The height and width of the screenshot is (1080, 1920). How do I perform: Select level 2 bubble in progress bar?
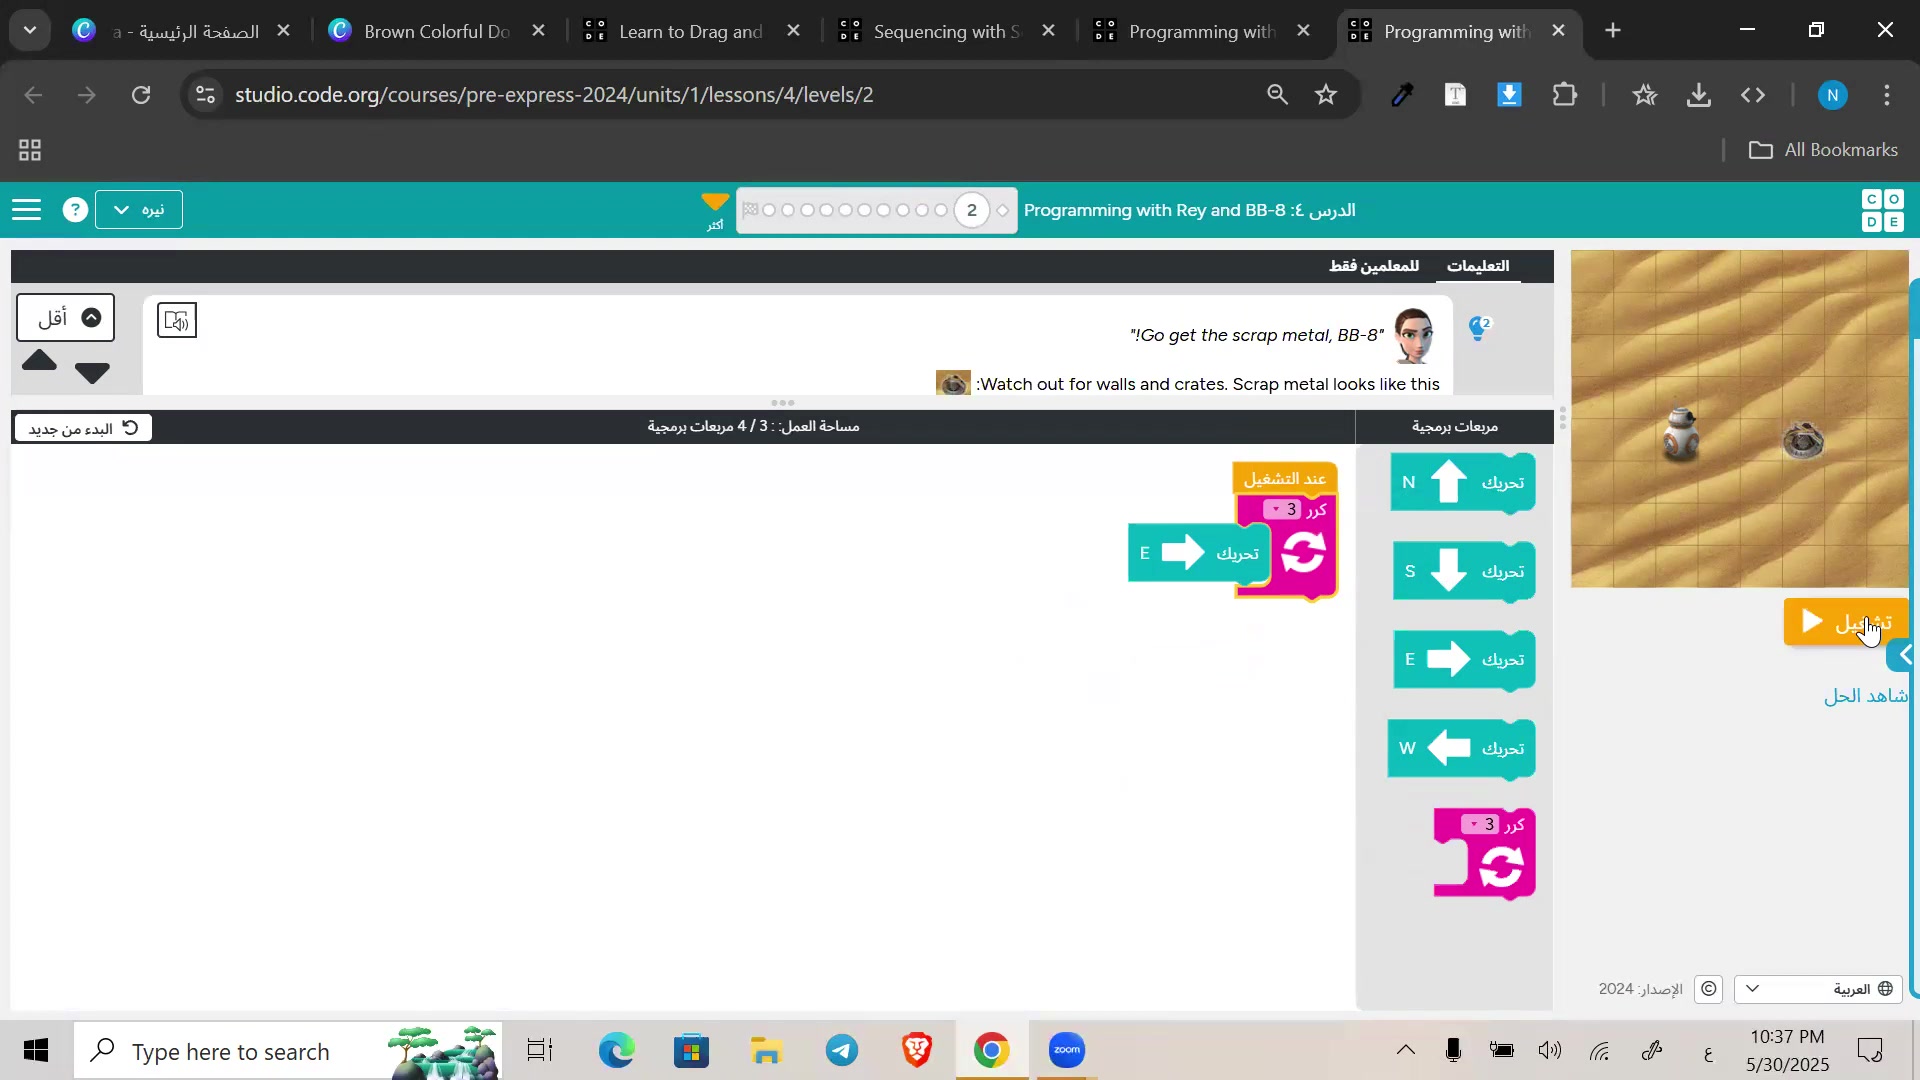point(971,210)
